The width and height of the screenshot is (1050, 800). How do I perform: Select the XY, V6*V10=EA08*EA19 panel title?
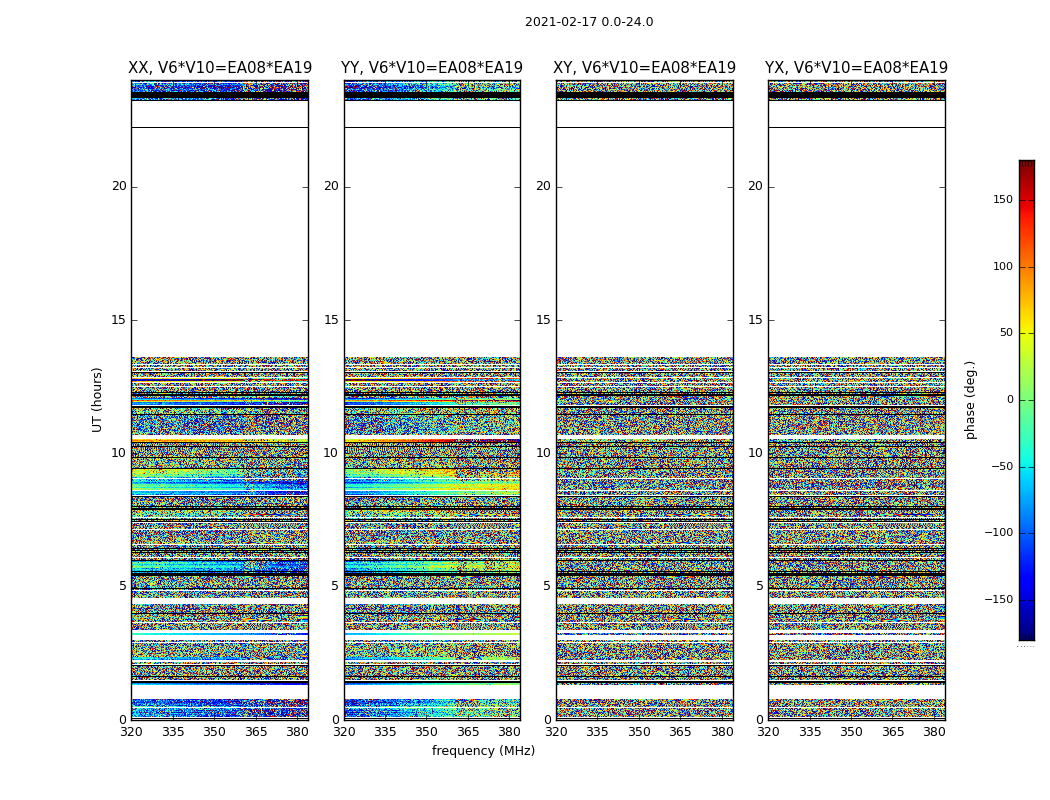(x=644, y=68)
